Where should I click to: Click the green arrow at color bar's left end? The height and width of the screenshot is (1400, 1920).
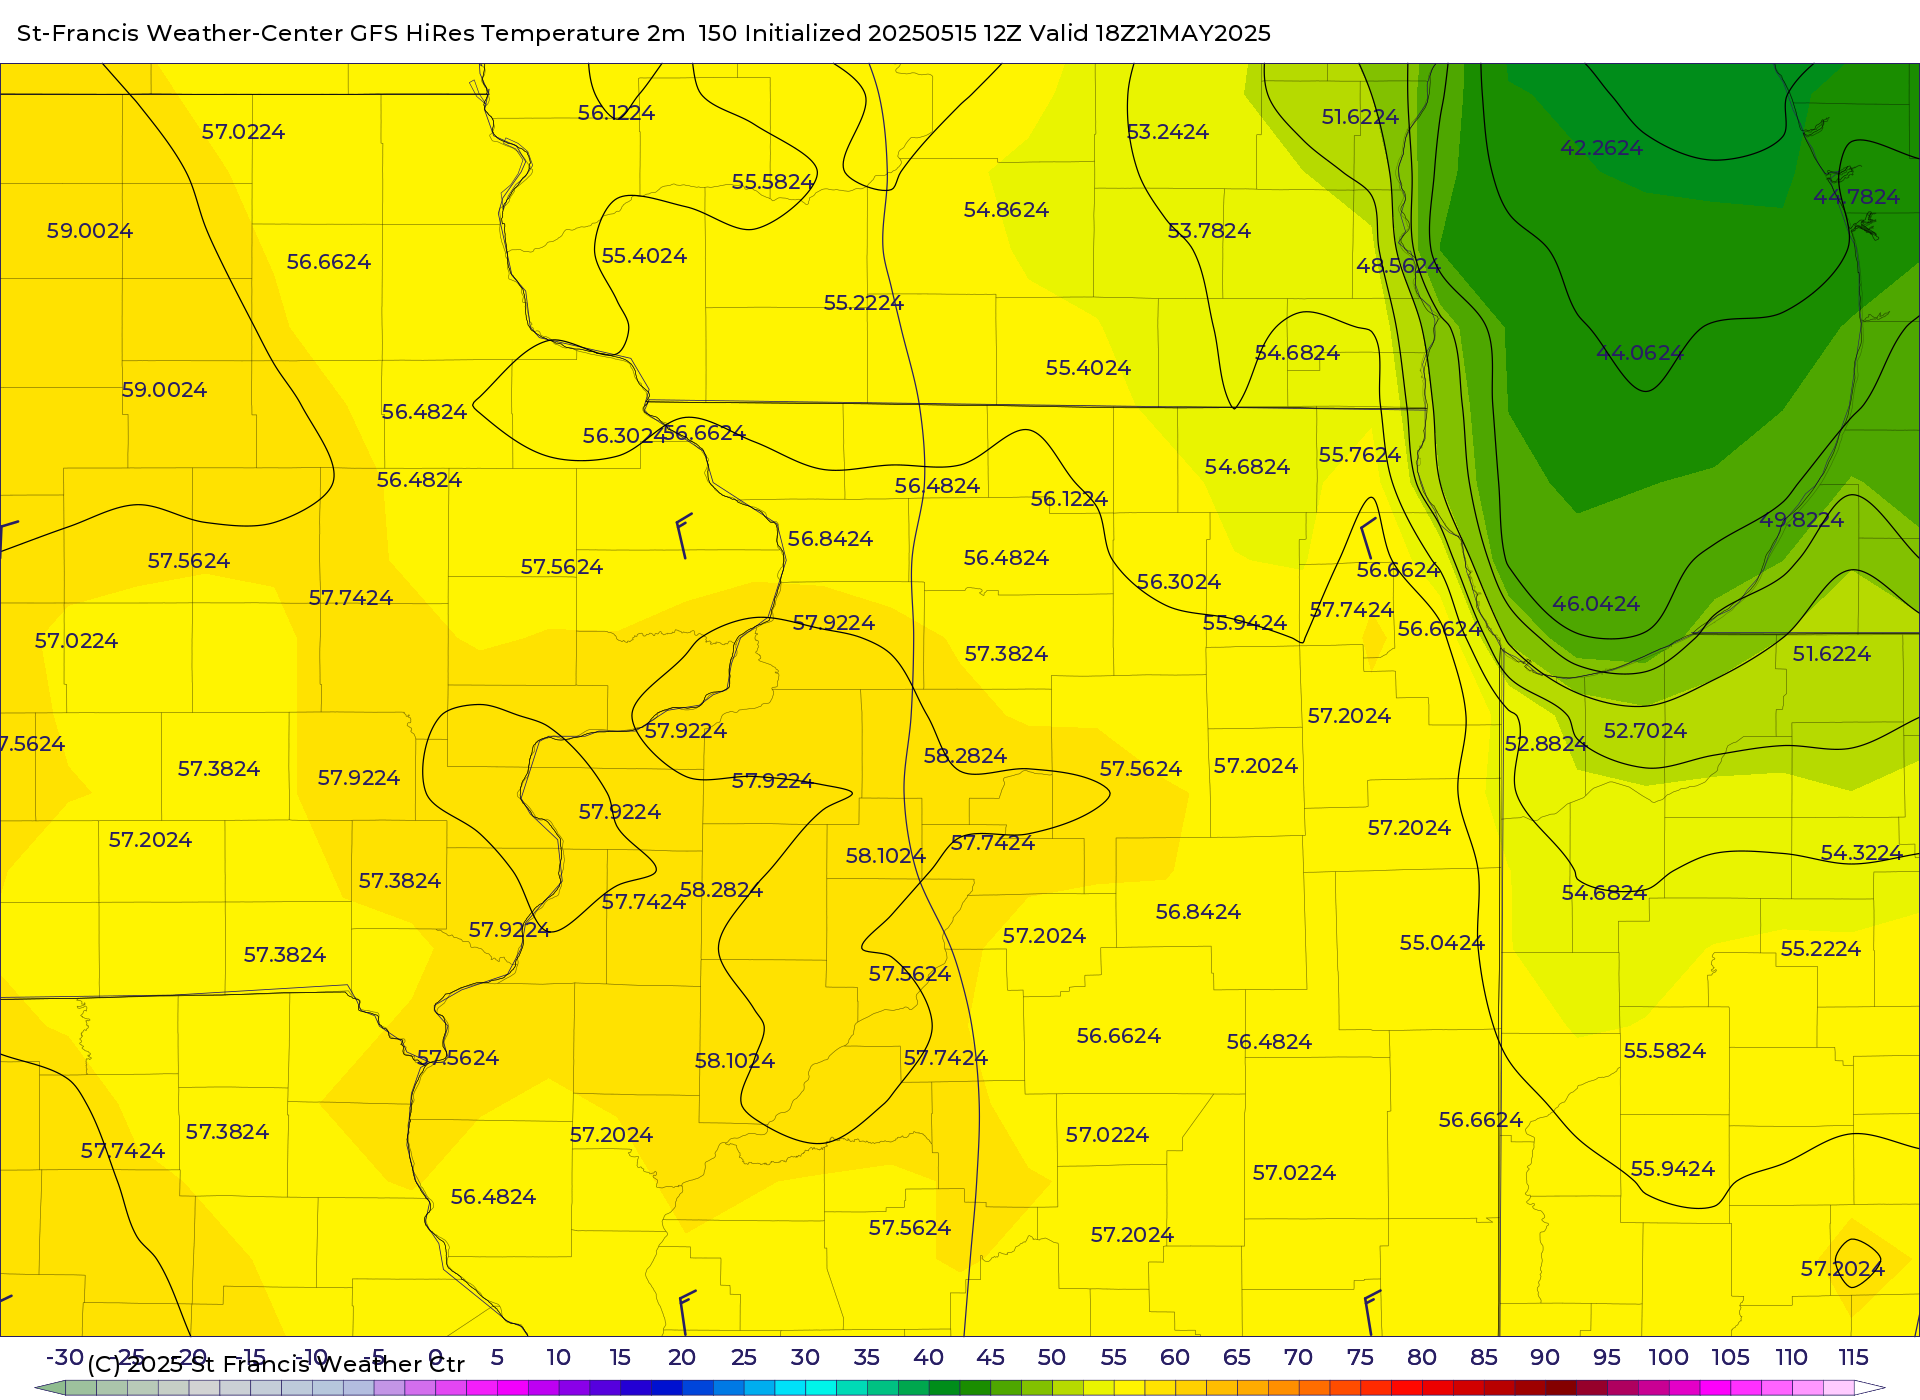[x=50, y=1388]
